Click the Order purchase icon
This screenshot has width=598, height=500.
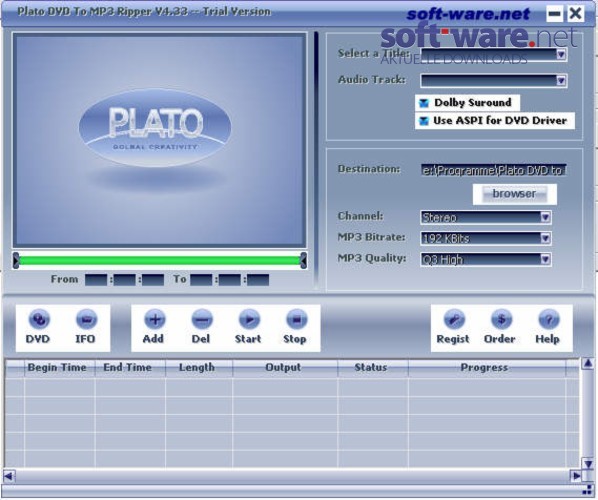click(500, 327)
